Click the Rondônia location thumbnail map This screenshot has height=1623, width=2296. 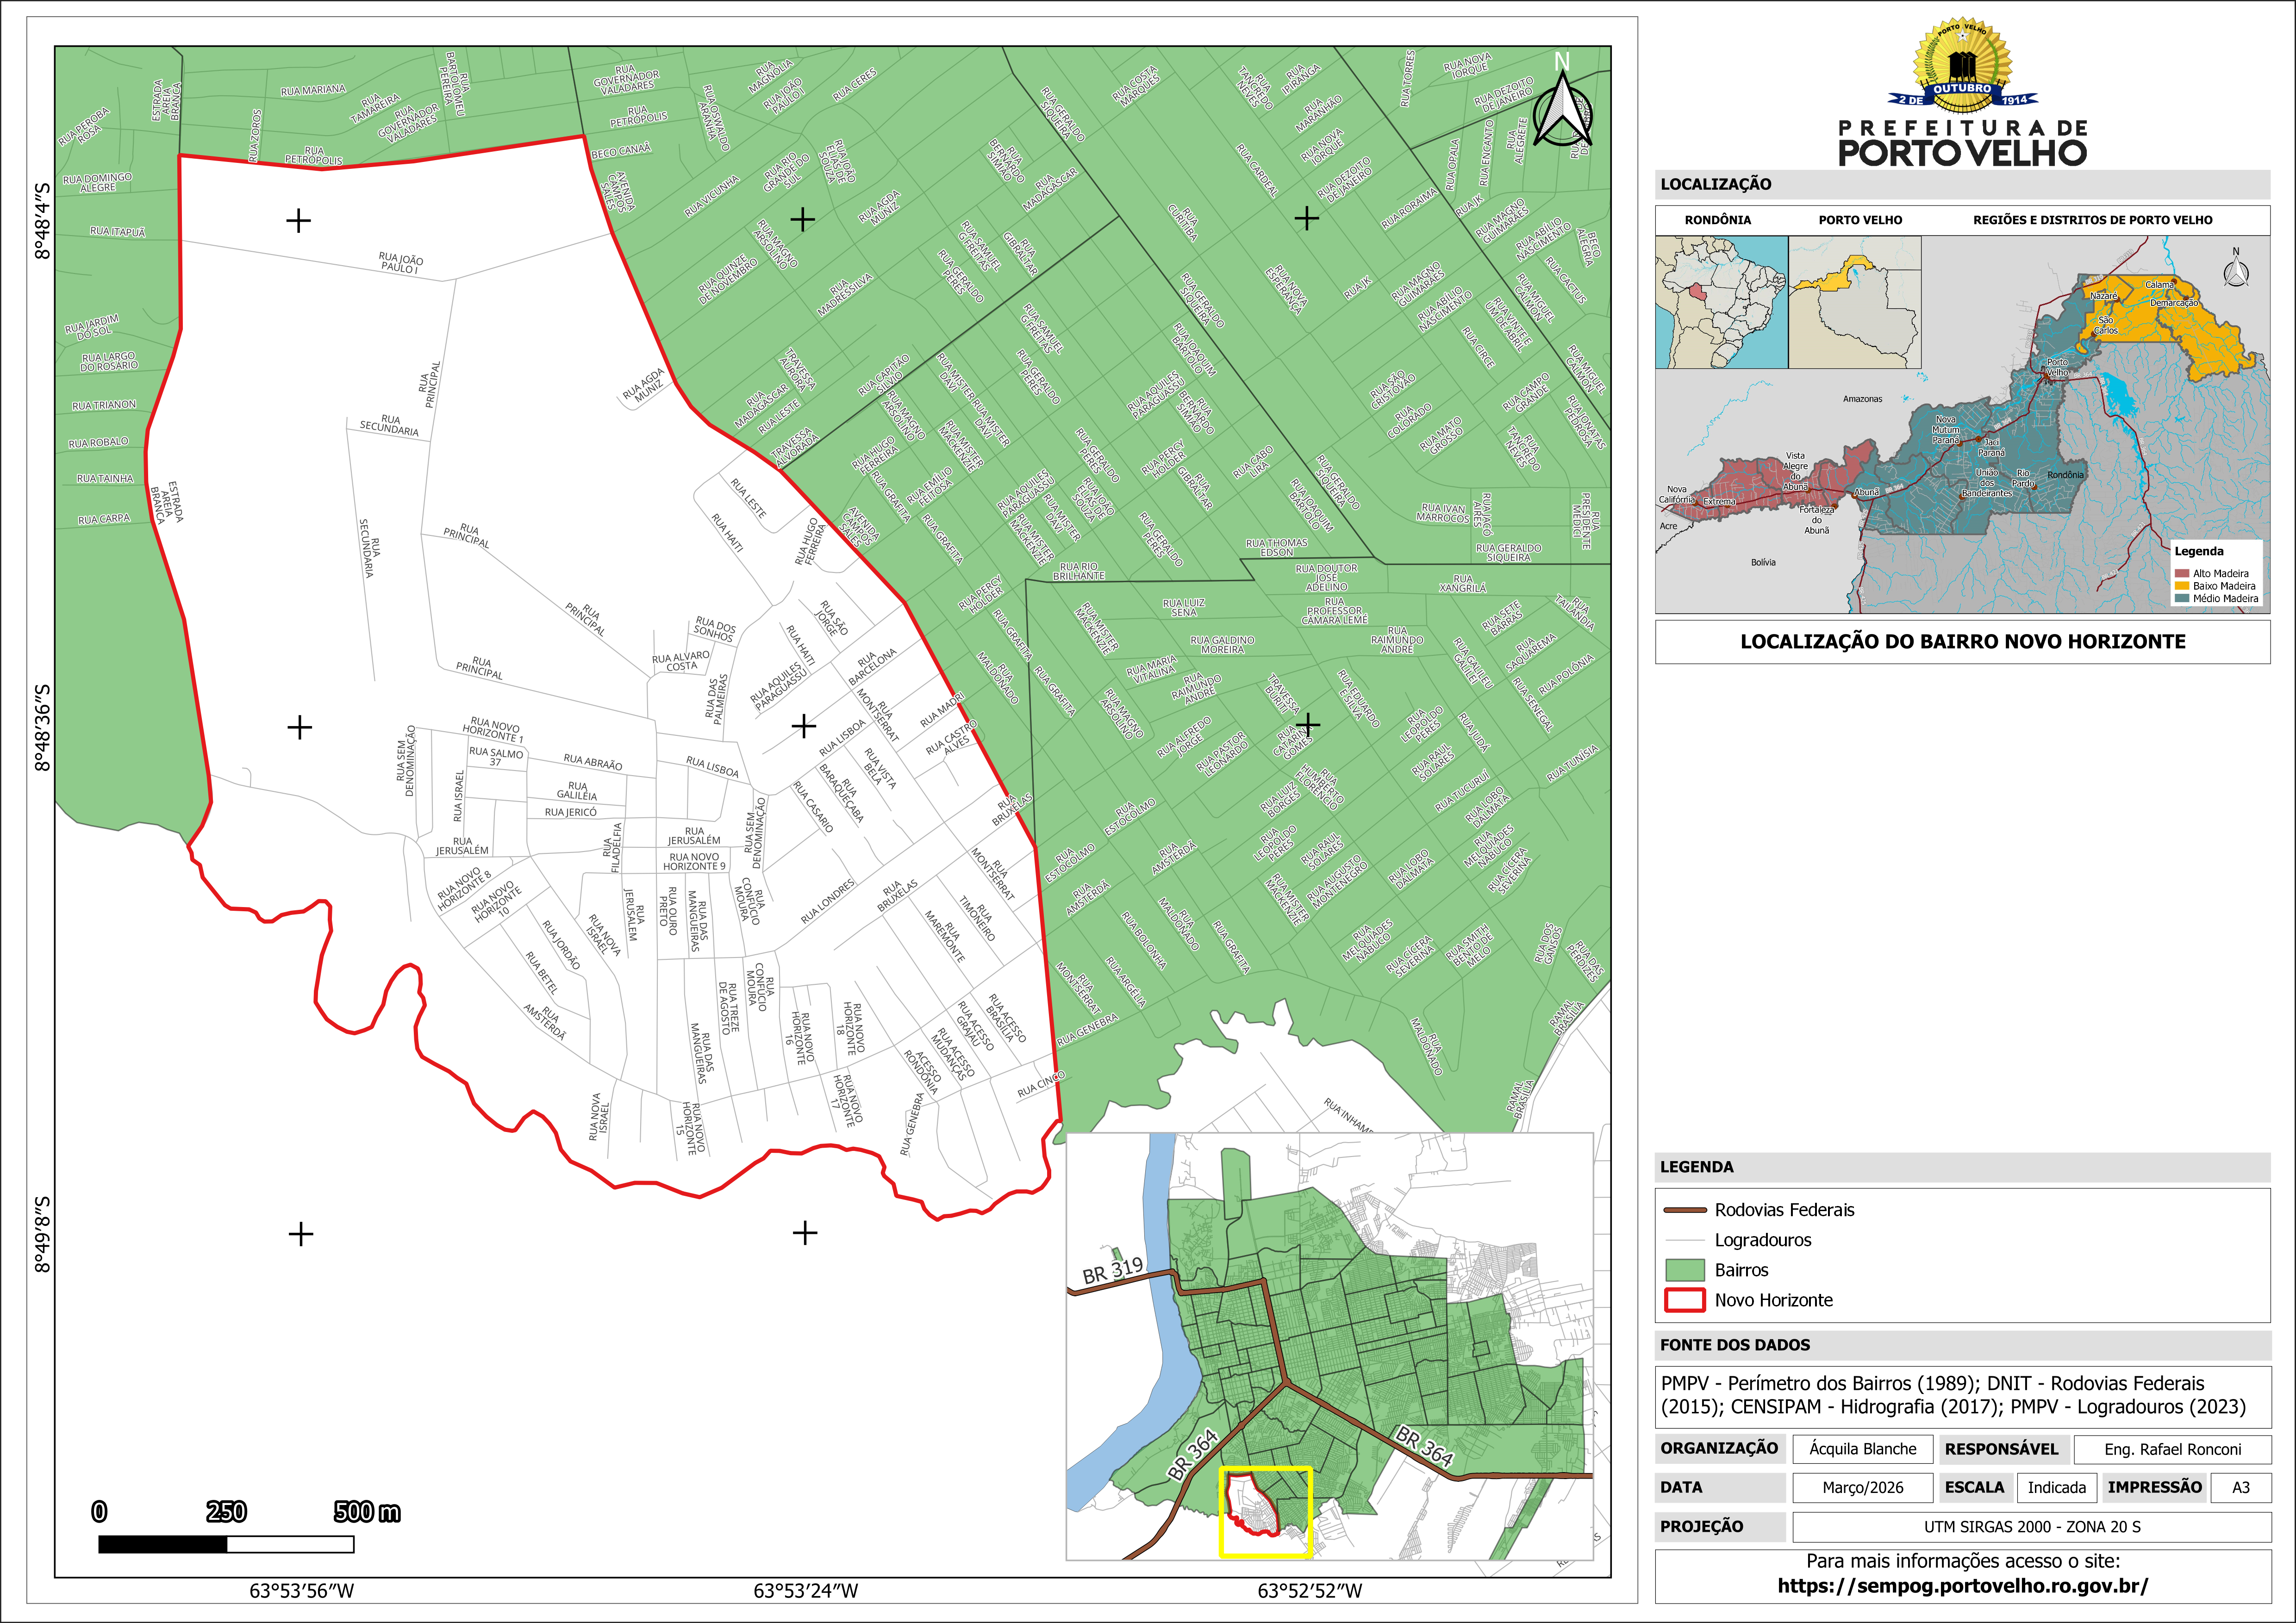pos(1721,302)
